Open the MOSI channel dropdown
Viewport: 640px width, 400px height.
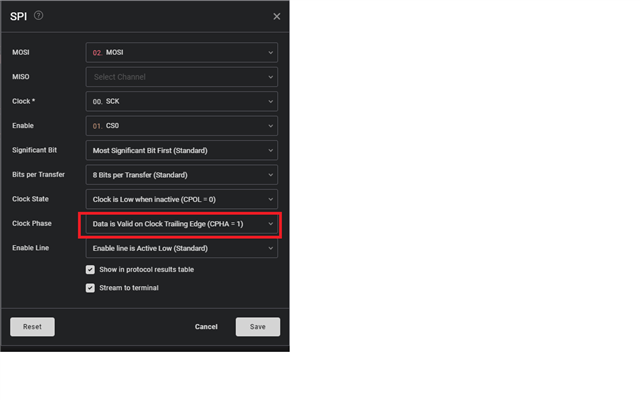181,52
